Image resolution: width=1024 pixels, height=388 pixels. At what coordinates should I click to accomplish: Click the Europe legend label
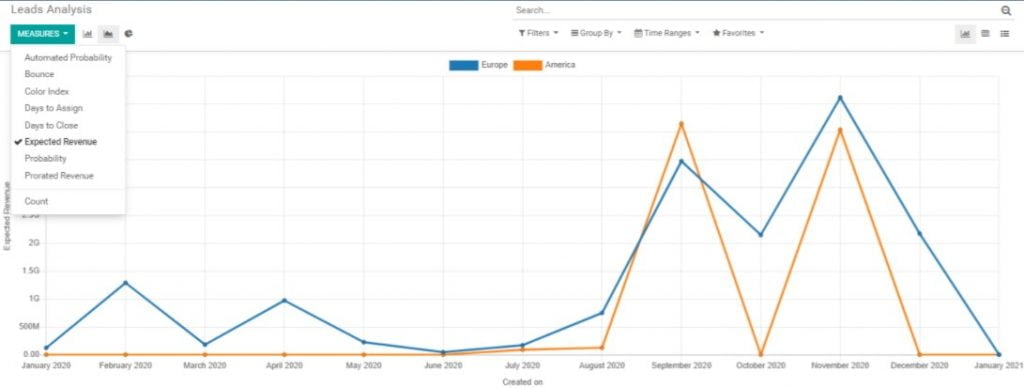(494, 65)
